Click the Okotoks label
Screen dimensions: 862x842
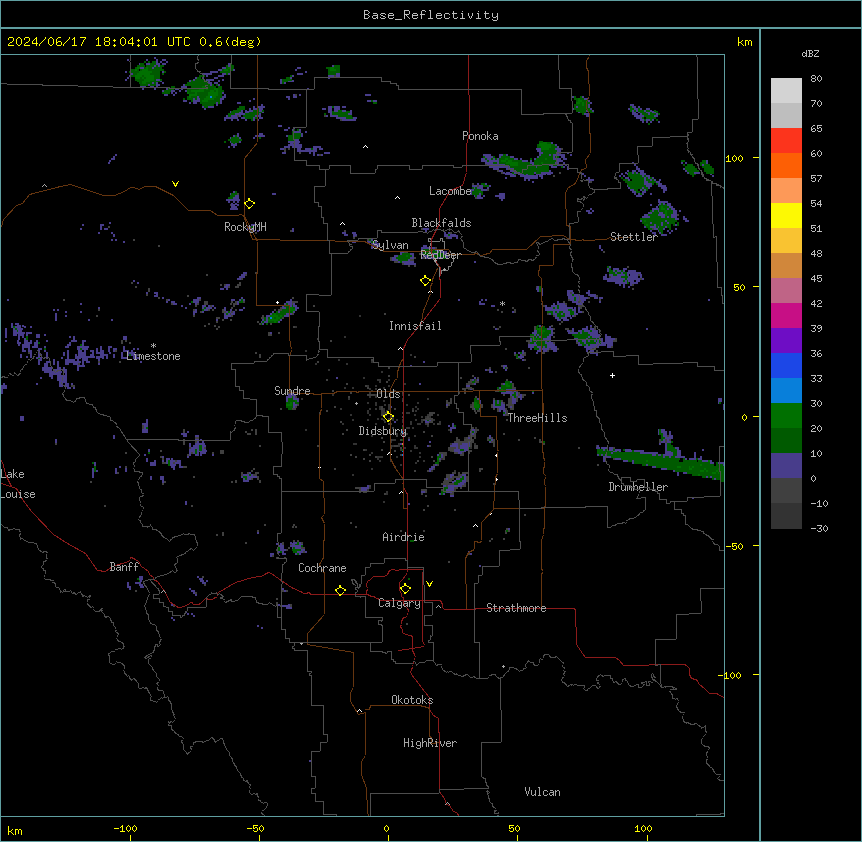(x=412, y=700)
